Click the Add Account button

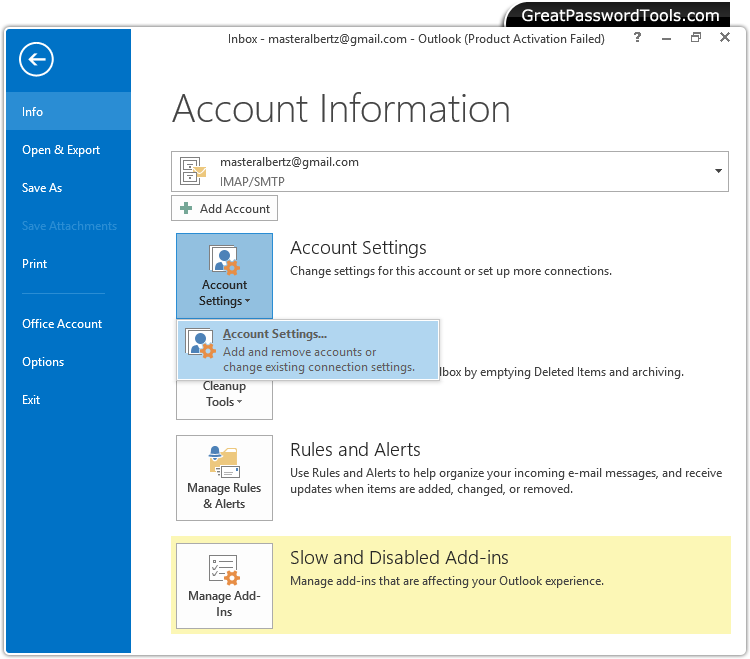[224, 209]
